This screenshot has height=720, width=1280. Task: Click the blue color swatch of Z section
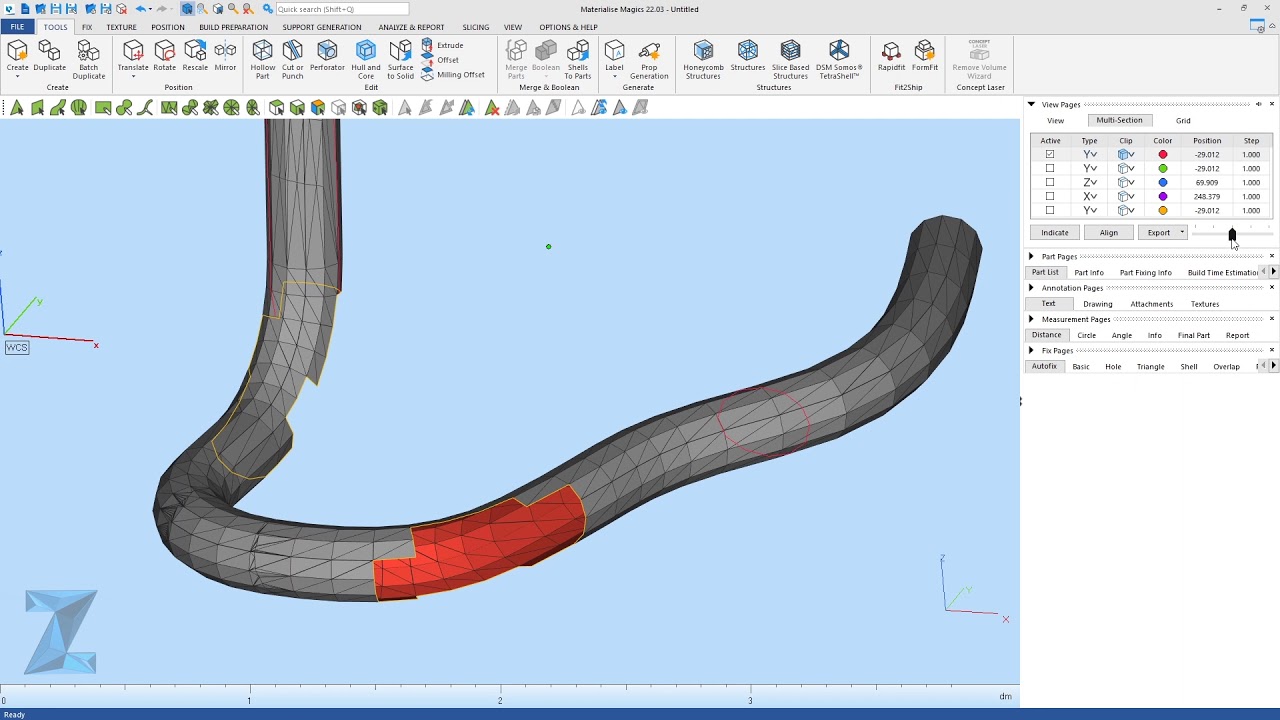[1162, 183]
